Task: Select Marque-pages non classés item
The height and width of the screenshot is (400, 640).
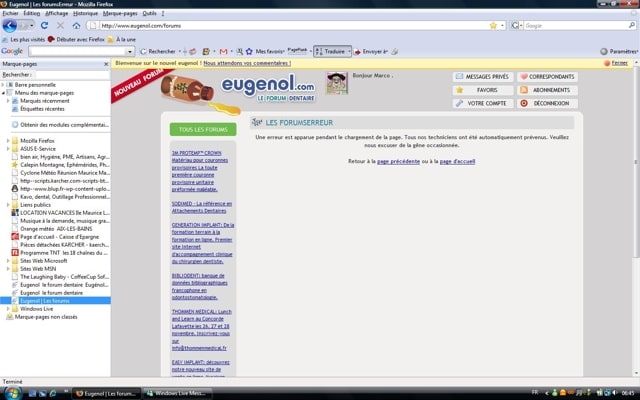Action: click(x=46, y=317)
